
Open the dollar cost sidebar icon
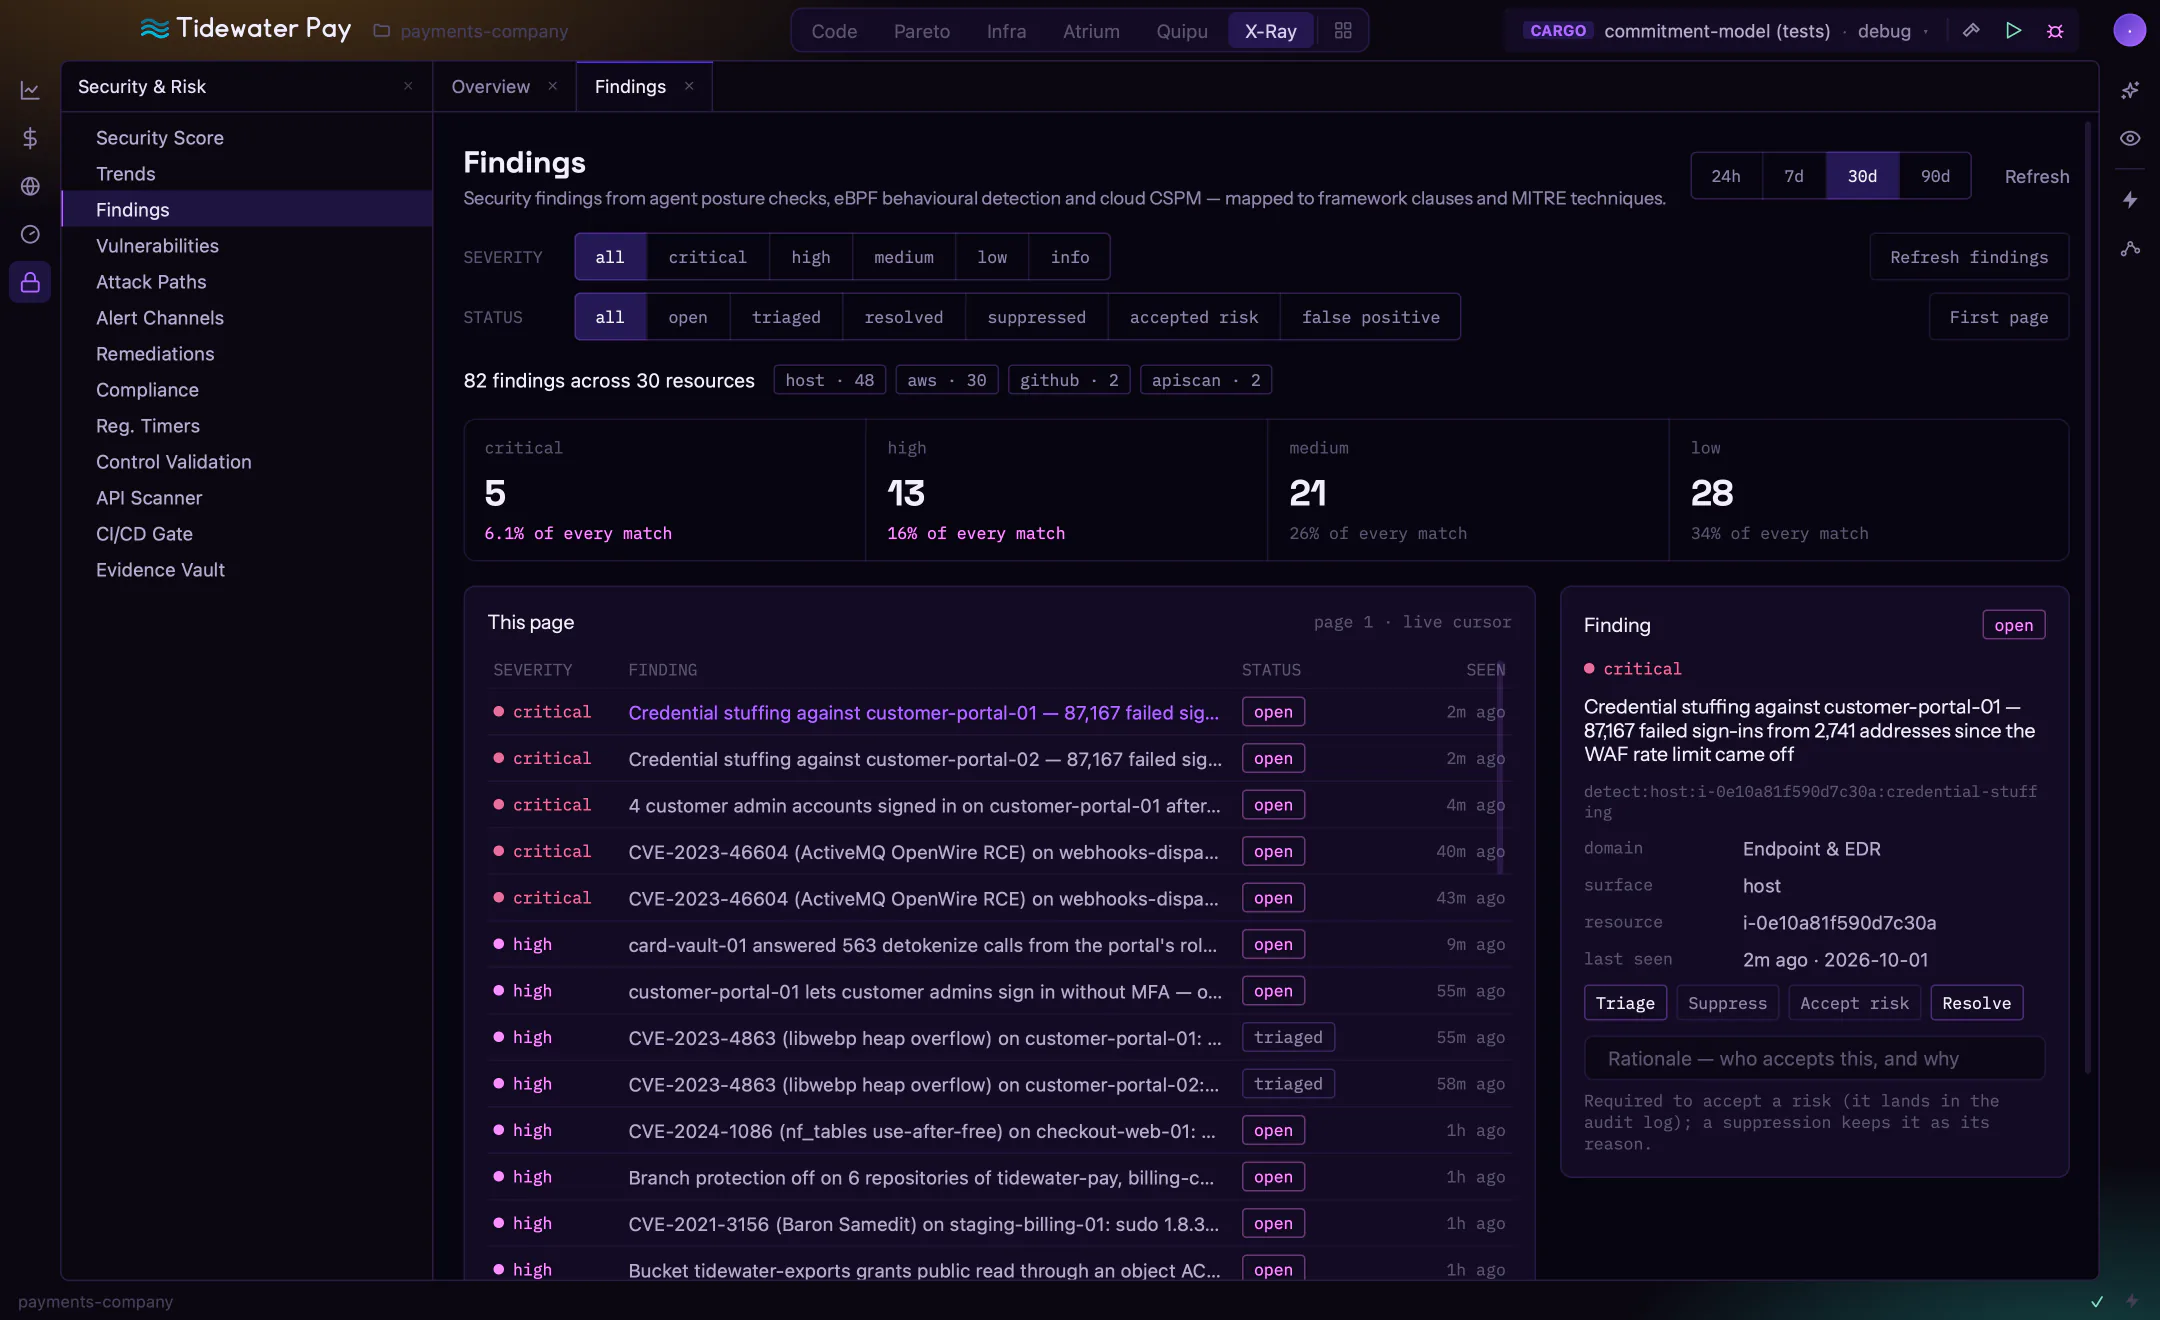tap(30, 138)
